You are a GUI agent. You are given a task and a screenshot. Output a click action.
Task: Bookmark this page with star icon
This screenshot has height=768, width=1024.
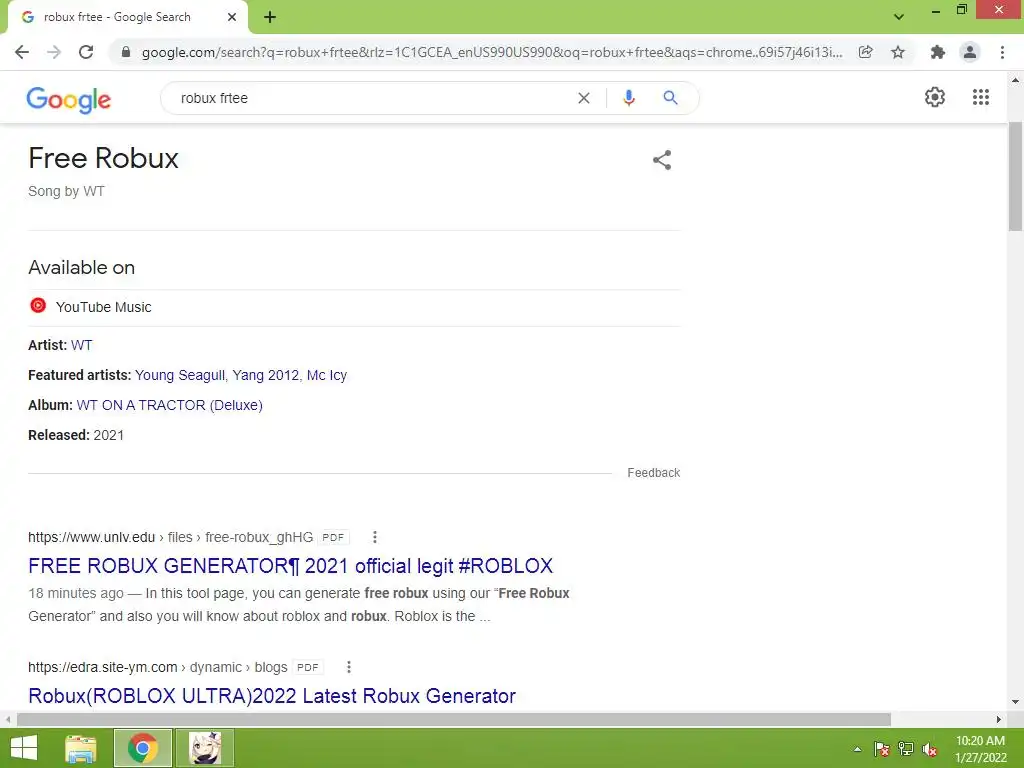tap(898, 52)
